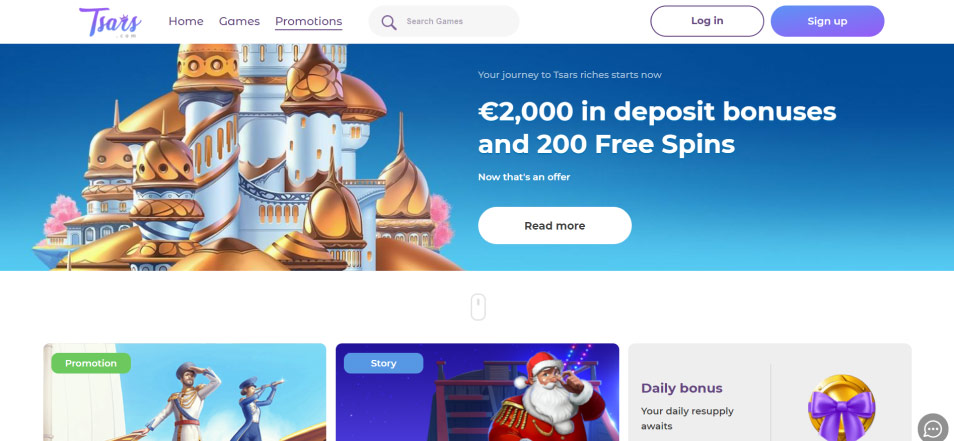Open the live chat bubble icon
954x441 pixels.
(933, 427)
